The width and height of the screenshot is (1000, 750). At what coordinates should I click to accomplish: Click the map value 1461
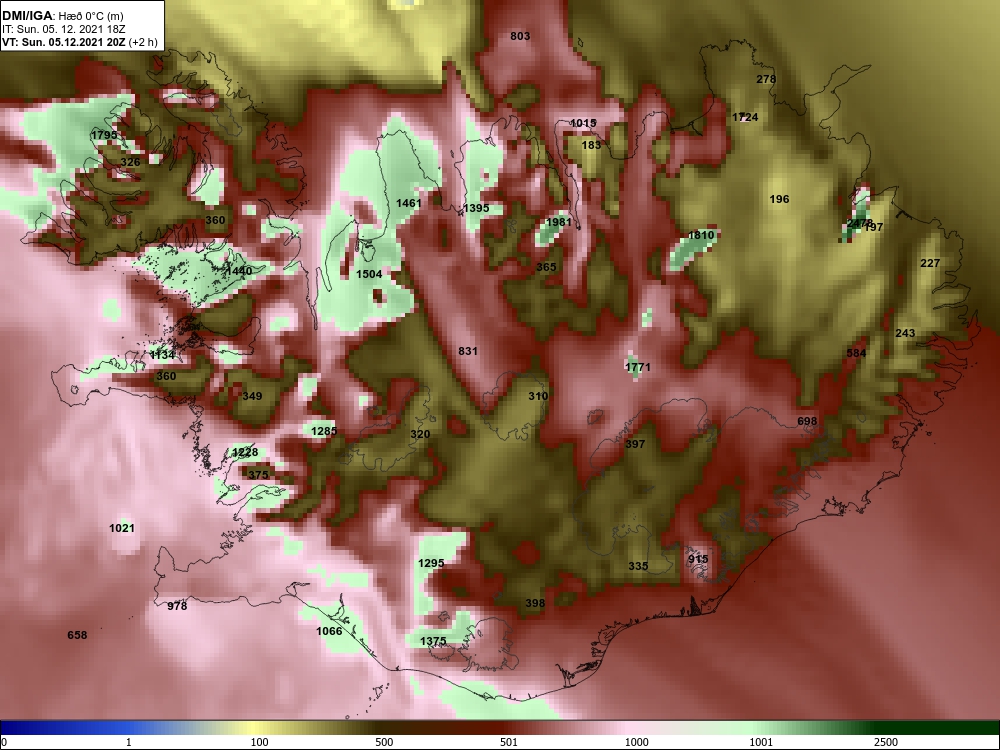point(409,203)
